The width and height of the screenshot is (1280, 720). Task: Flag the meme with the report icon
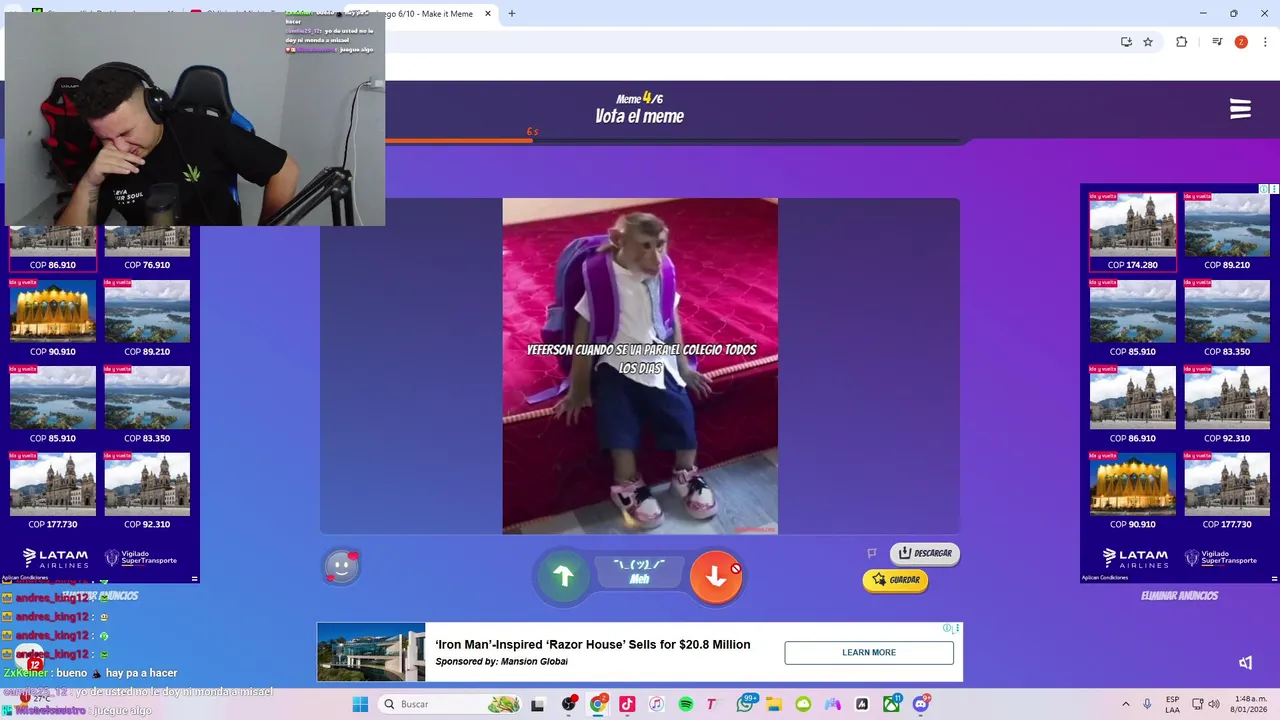(x=872, y=553)
